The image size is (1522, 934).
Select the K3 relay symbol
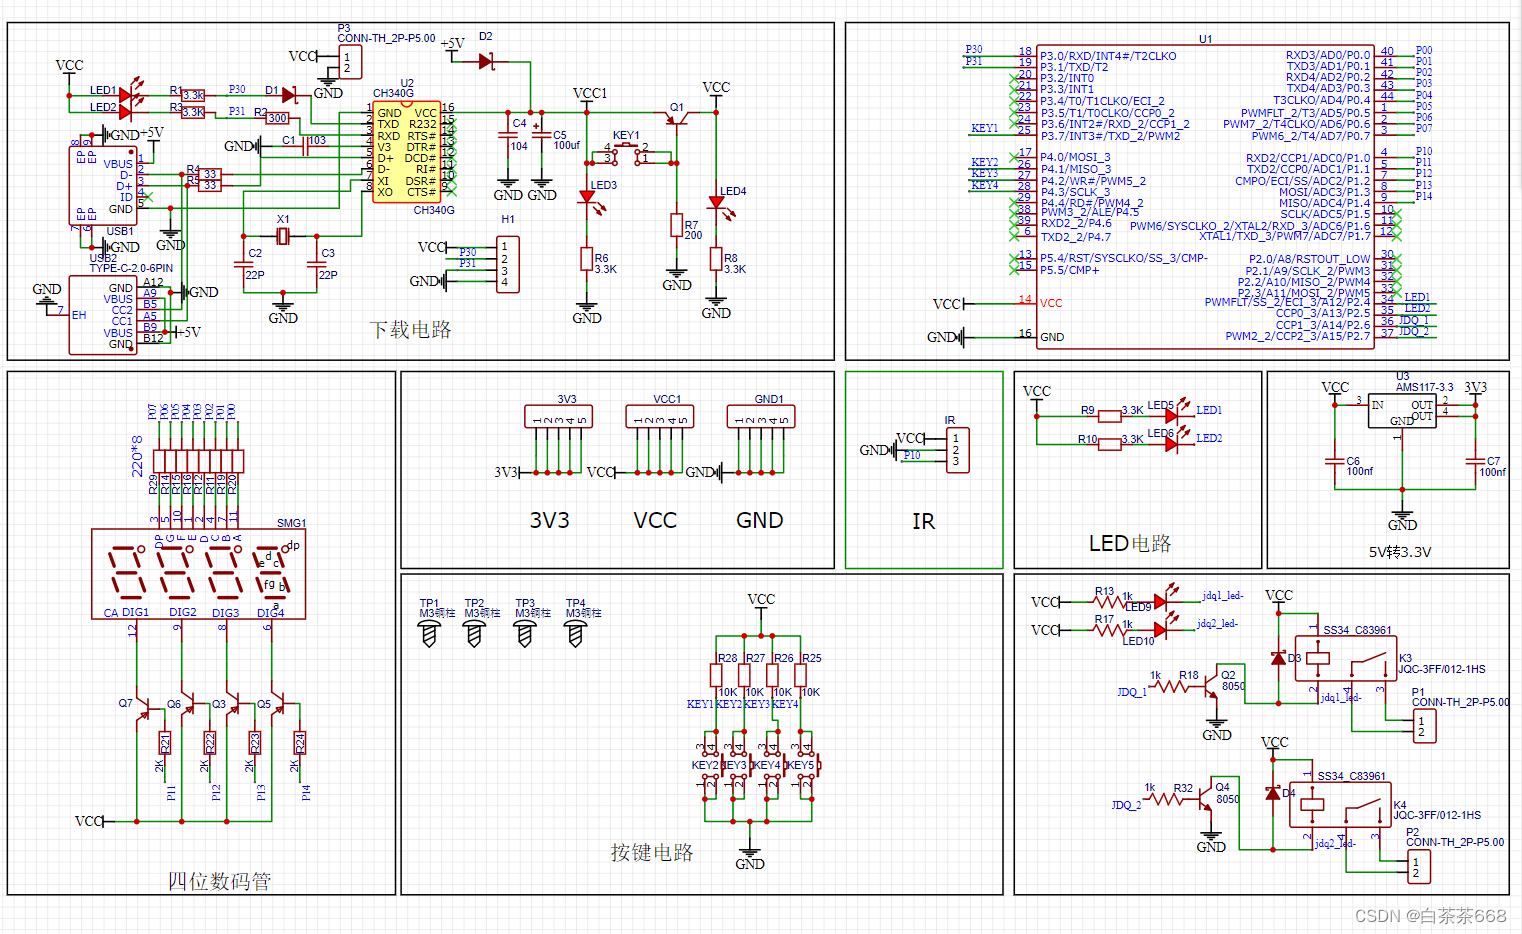tap(1344, 659)
